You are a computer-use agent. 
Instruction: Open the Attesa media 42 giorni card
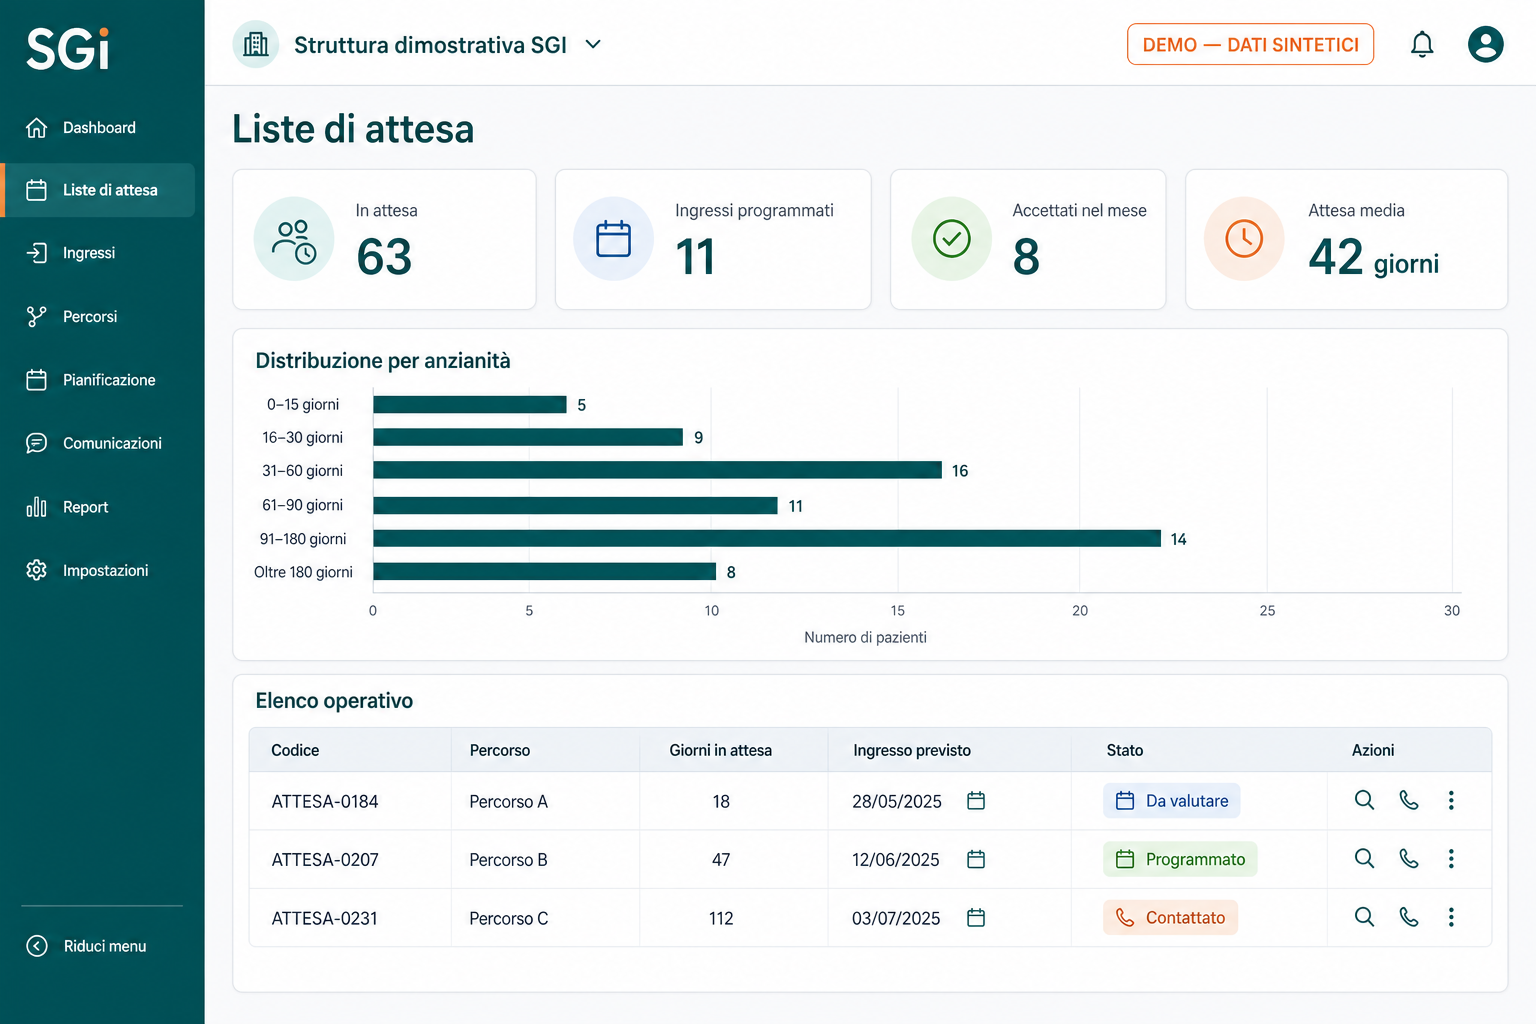[x=1346, y=240]
